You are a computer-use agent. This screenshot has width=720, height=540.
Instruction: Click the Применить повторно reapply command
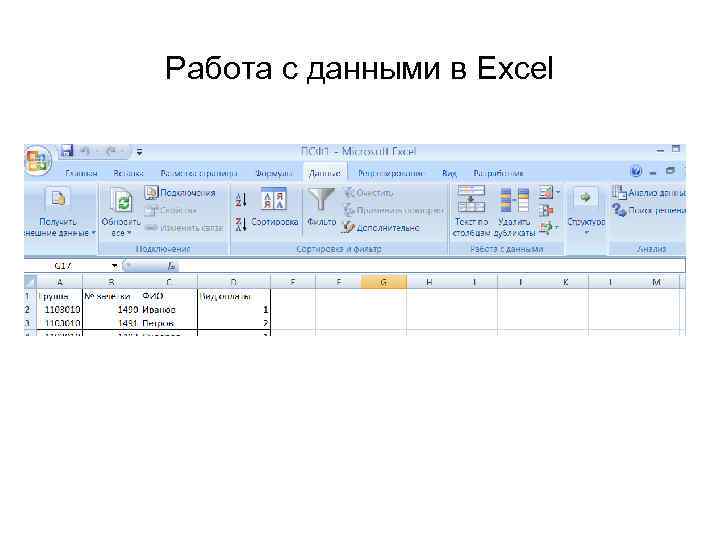point(394,210)
